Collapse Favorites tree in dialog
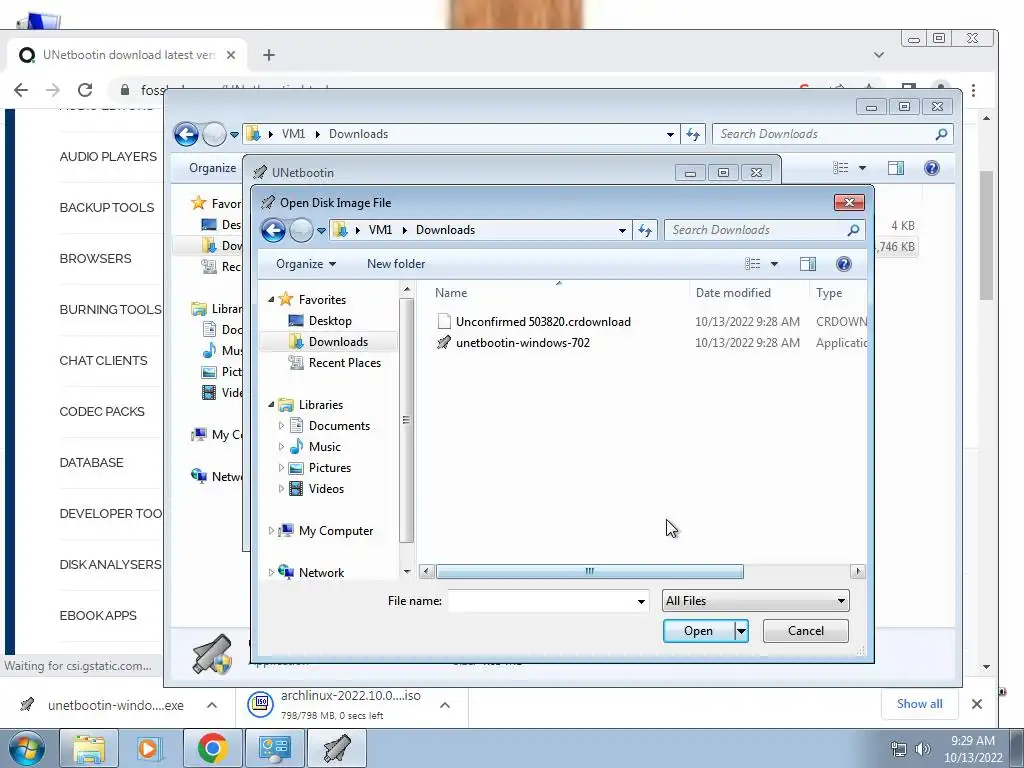This screenshot has width=1024, height=768. (272, 299)
